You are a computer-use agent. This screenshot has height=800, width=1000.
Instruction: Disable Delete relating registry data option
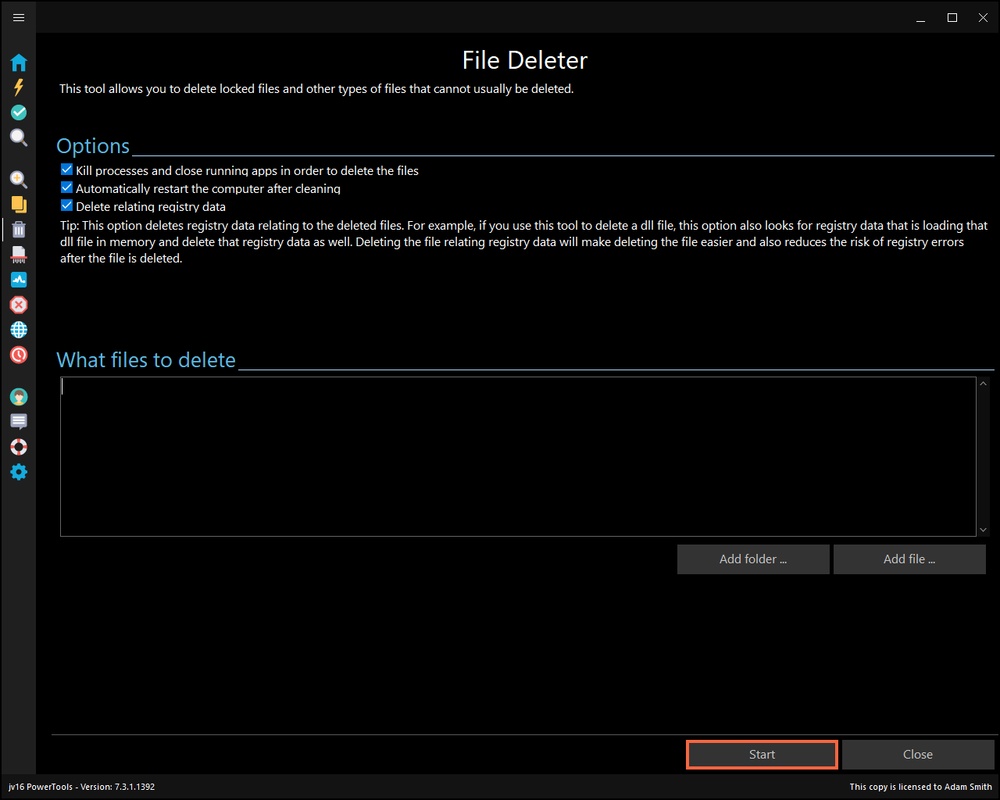point(66,205)
